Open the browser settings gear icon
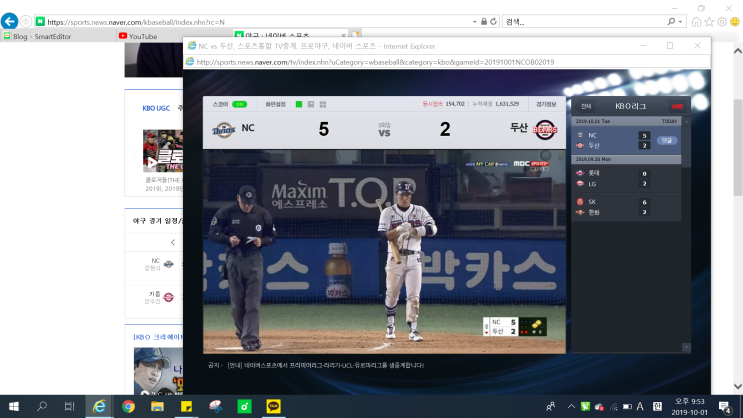This screenshot has height=418, width=743. point(722,22)
